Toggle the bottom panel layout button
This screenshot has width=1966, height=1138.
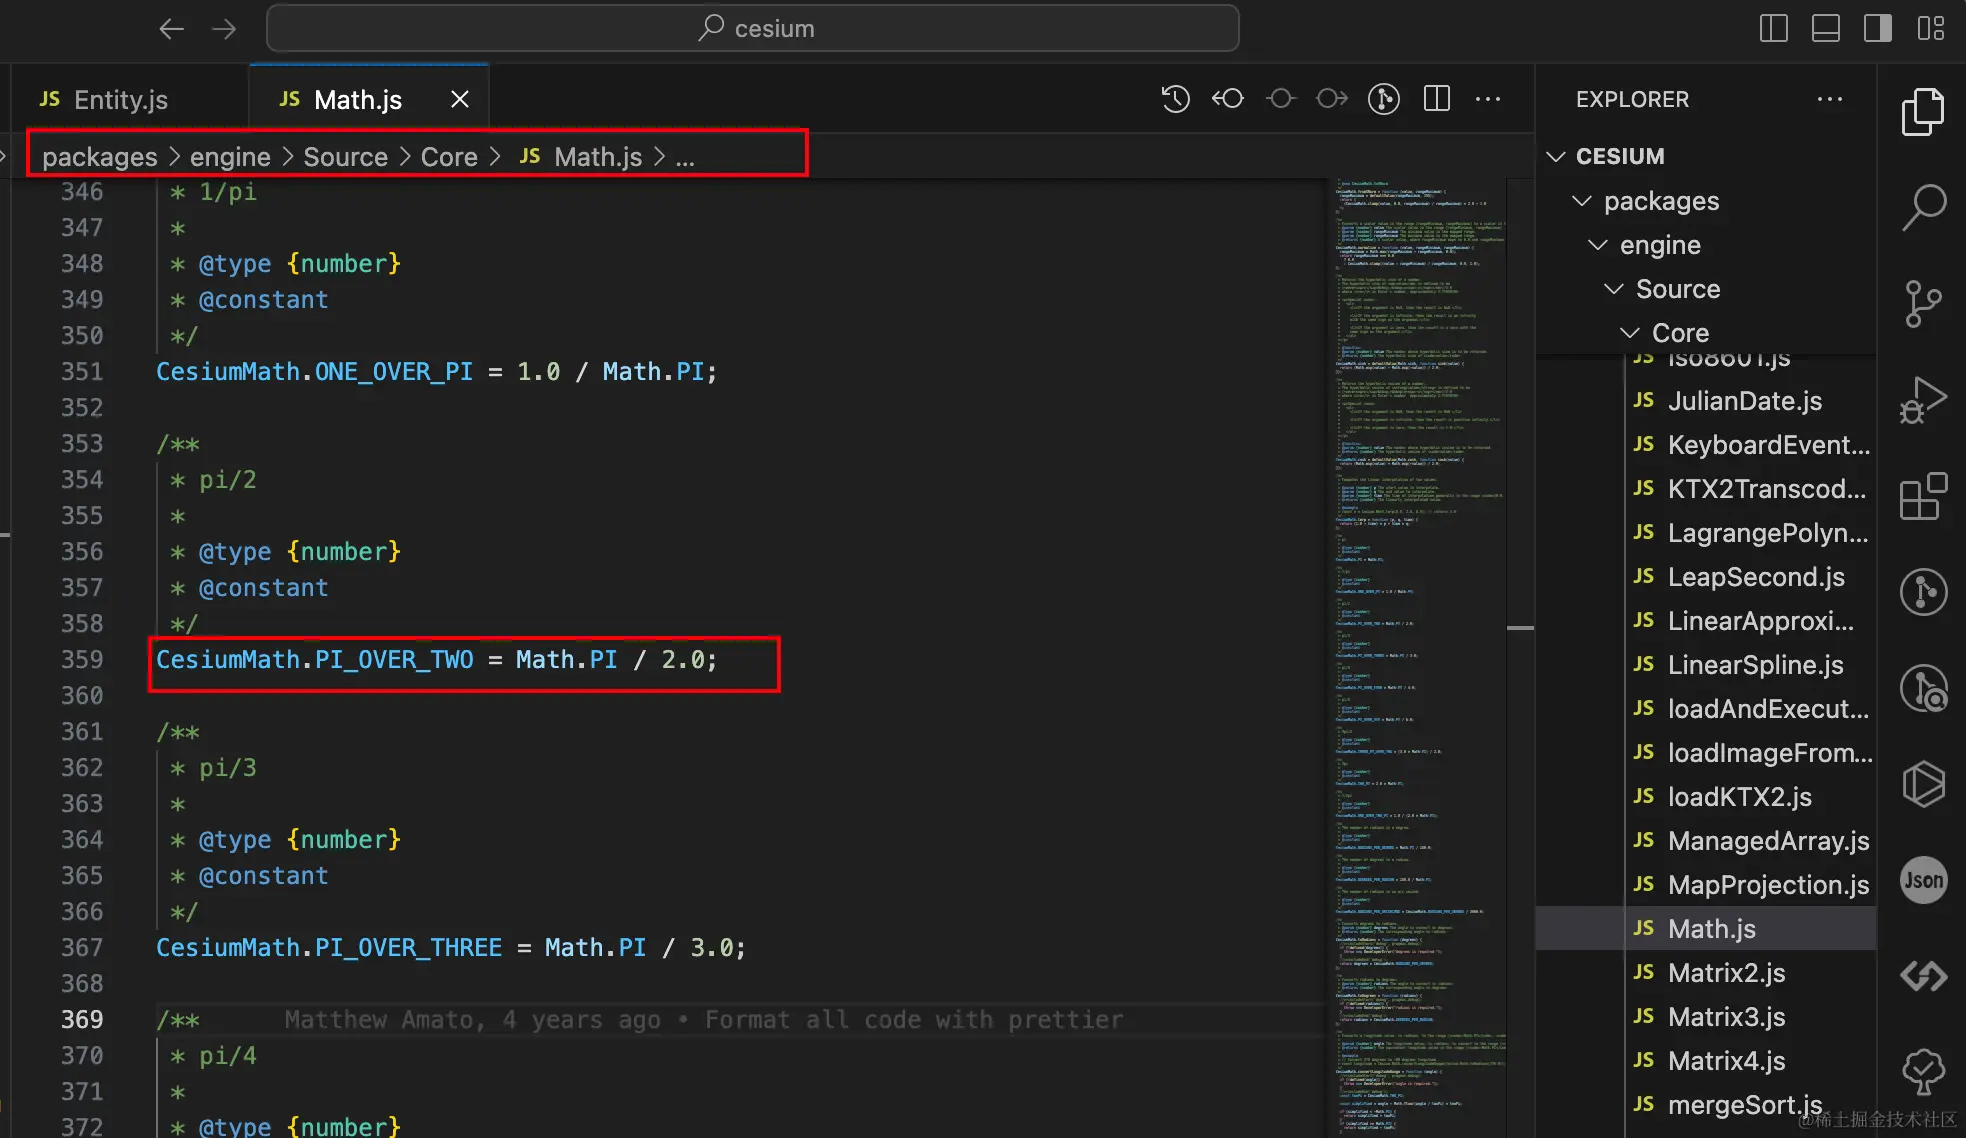pyautogui.click(x=1825, y=28)
